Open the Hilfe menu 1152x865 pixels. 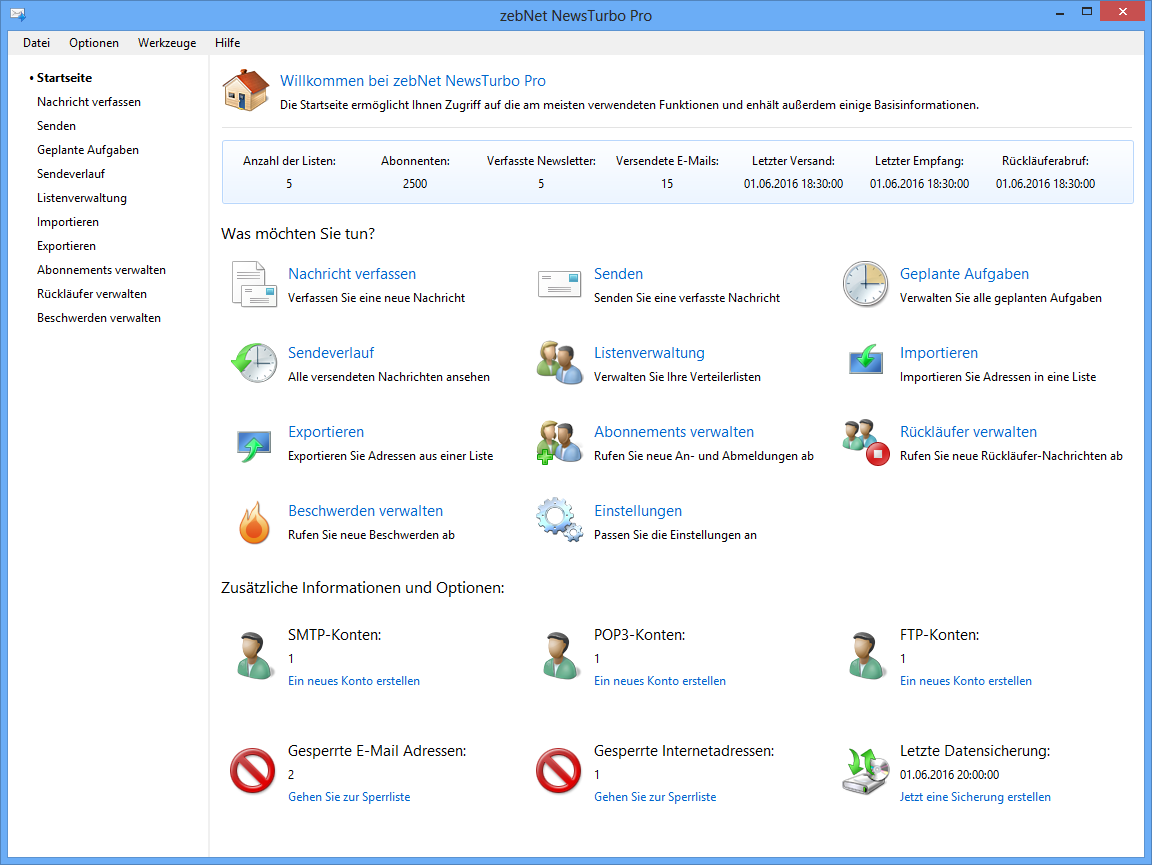[228, 43]
